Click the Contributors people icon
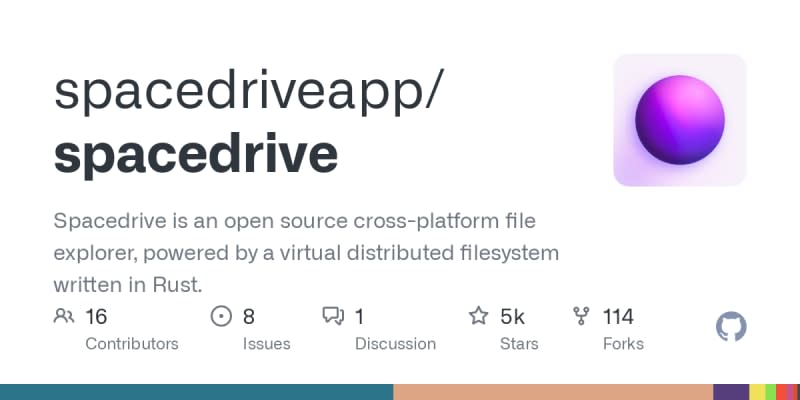This screenshot has height=400, width=800. point(64,317)
